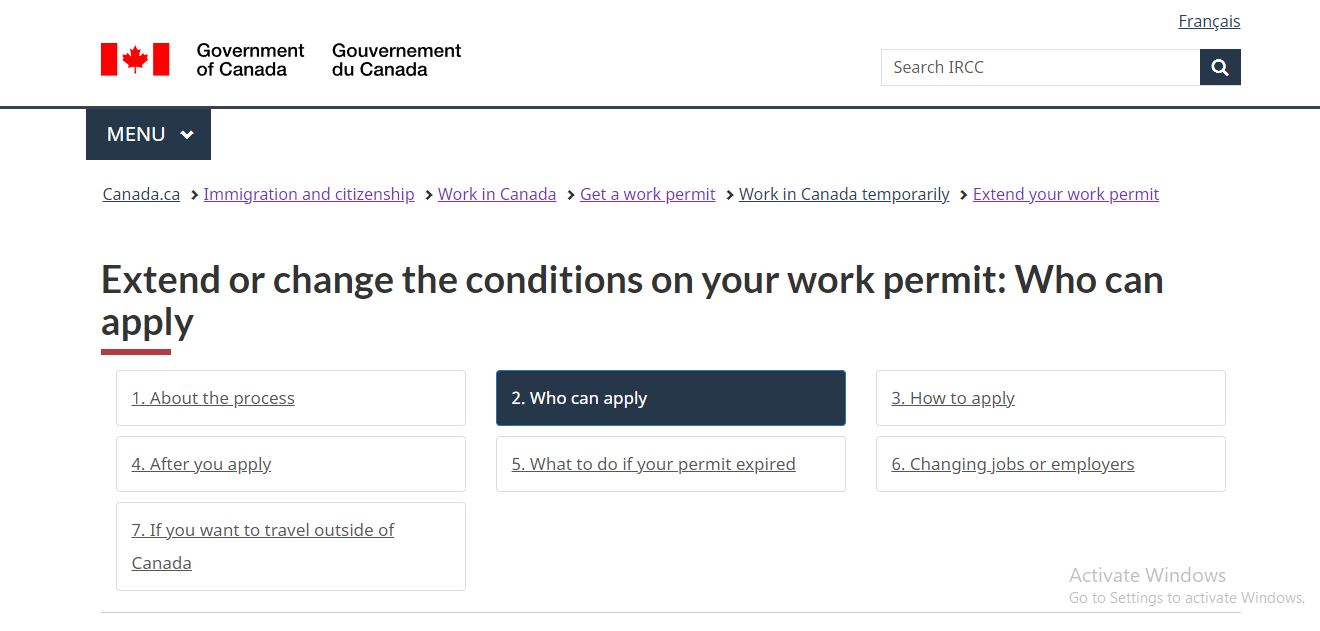Open step 3 How to apply

tap(953, 398)
